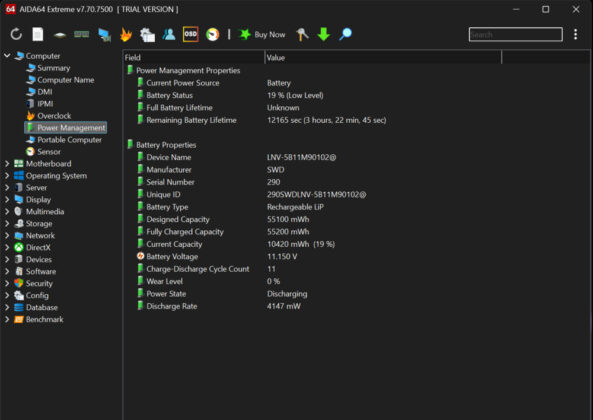The image size is (593, 420).
Task: Click the Field column header
Action: [194, 57]
